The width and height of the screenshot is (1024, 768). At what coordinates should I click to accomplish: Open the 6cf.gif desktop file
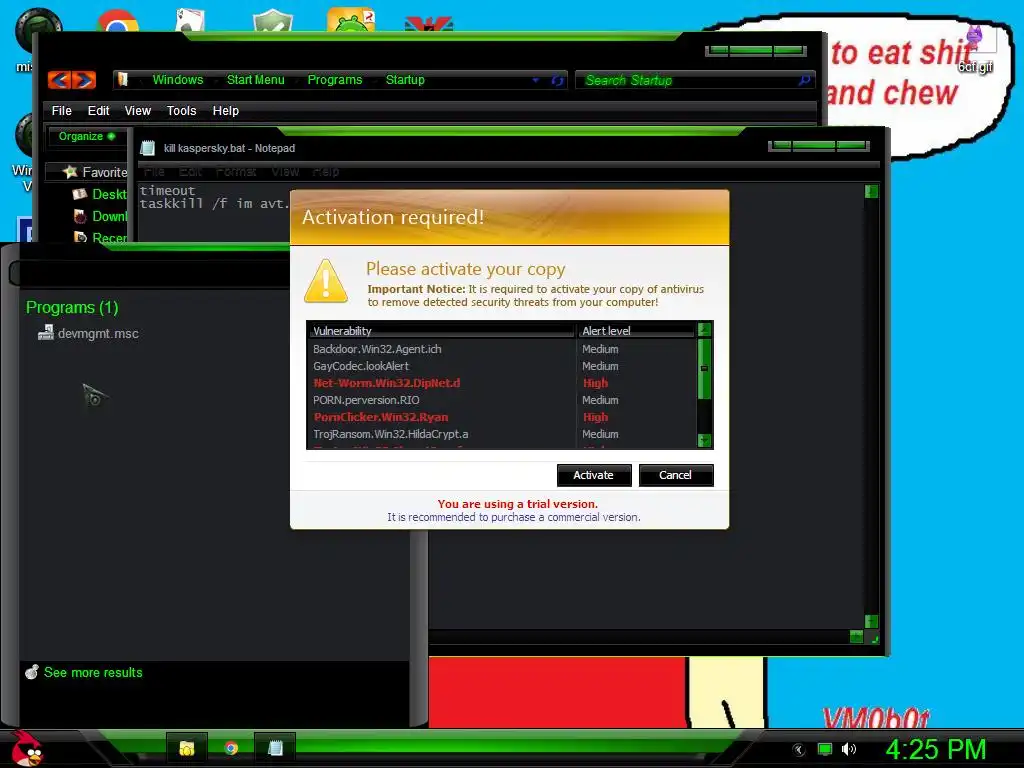pos(976,49)
